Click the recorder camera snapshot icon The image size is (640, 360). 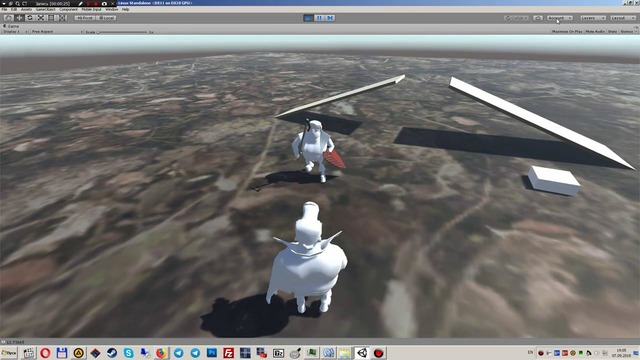coord(104,3)
